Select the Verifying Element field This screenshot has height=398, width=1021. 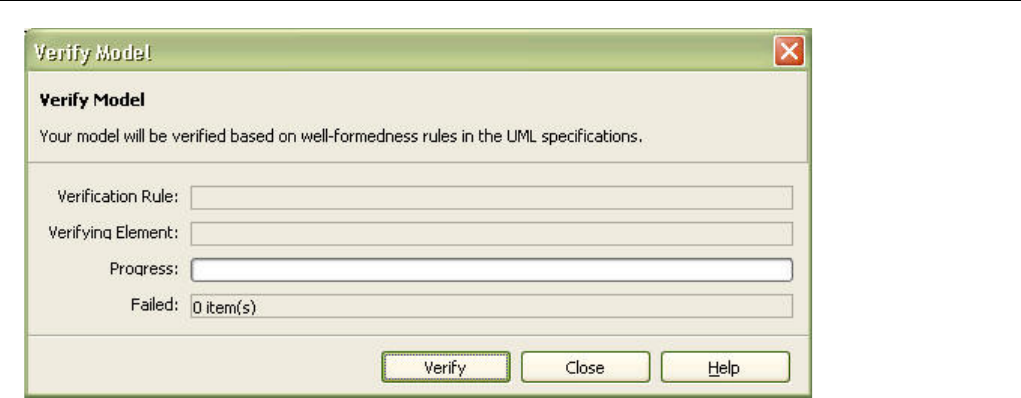tap(492, 233)
